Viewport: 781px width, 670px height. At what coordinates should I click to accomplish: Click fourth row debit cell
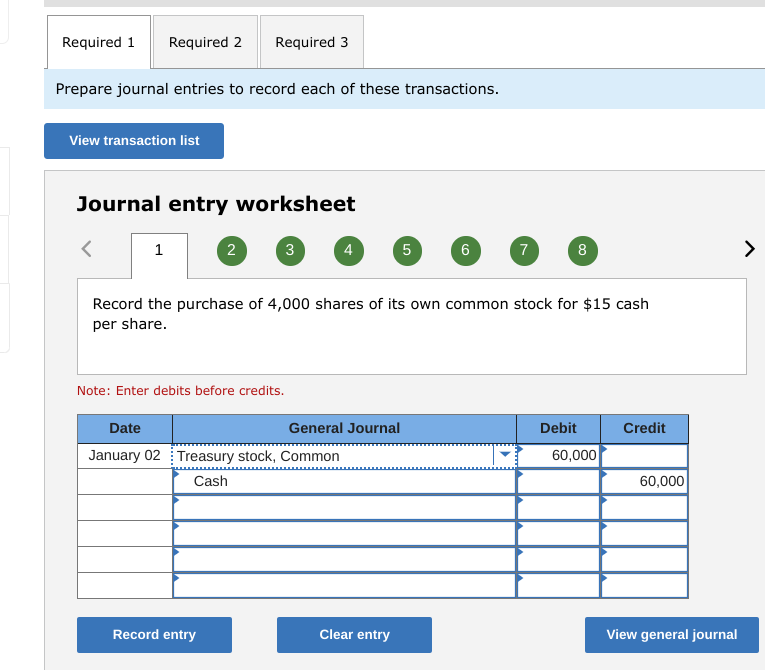coord(558,534)
